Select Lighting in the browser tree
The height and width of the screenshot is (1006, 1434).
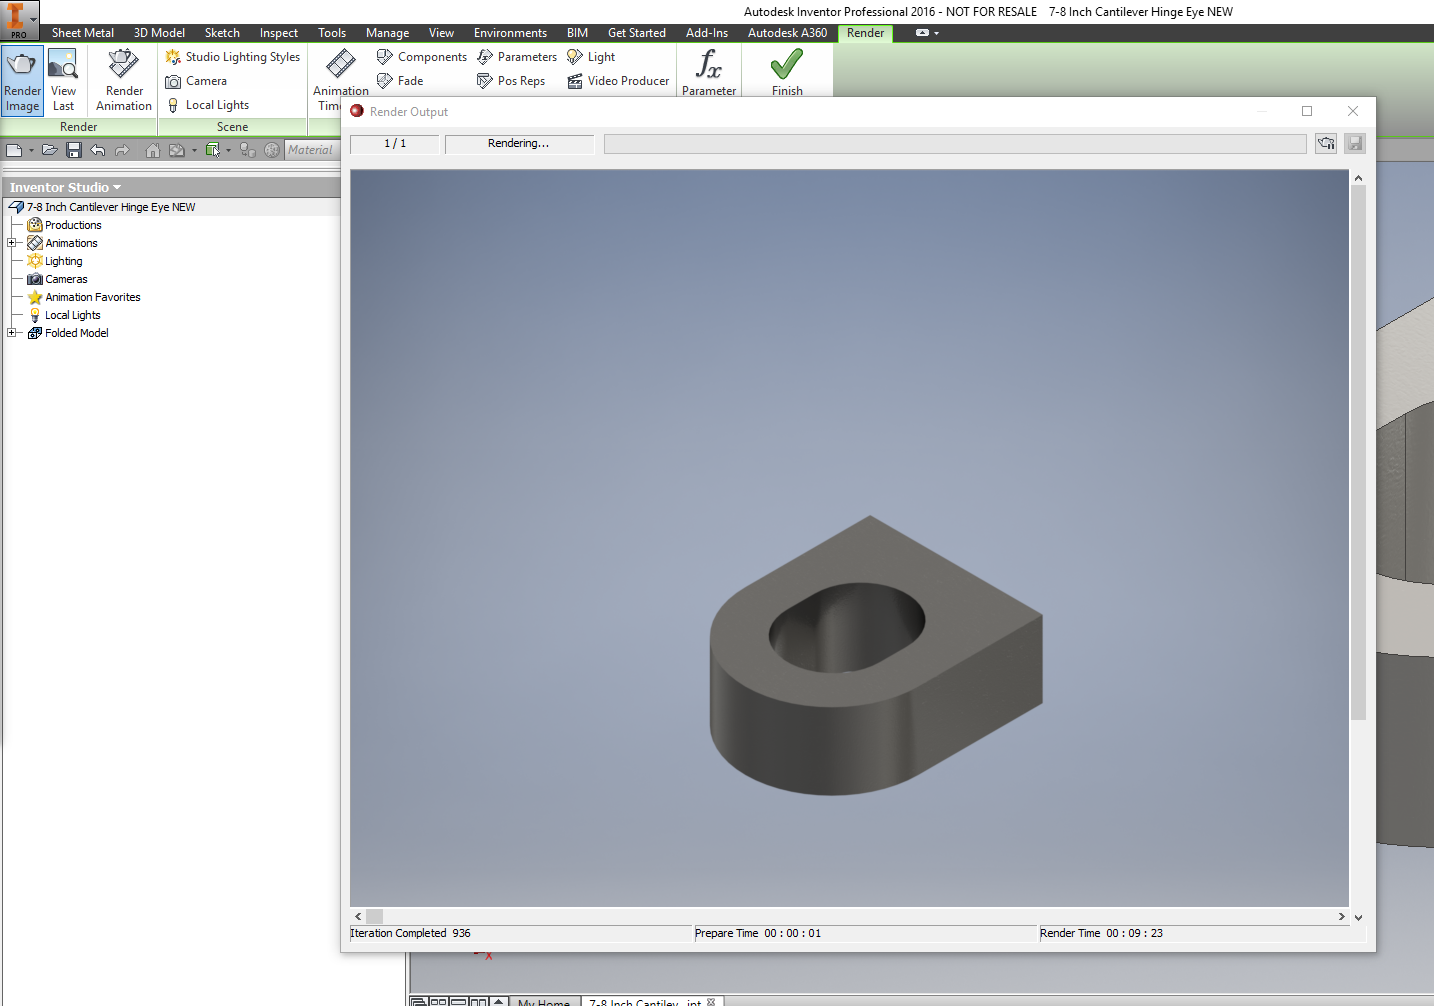[x=62, y=260]
